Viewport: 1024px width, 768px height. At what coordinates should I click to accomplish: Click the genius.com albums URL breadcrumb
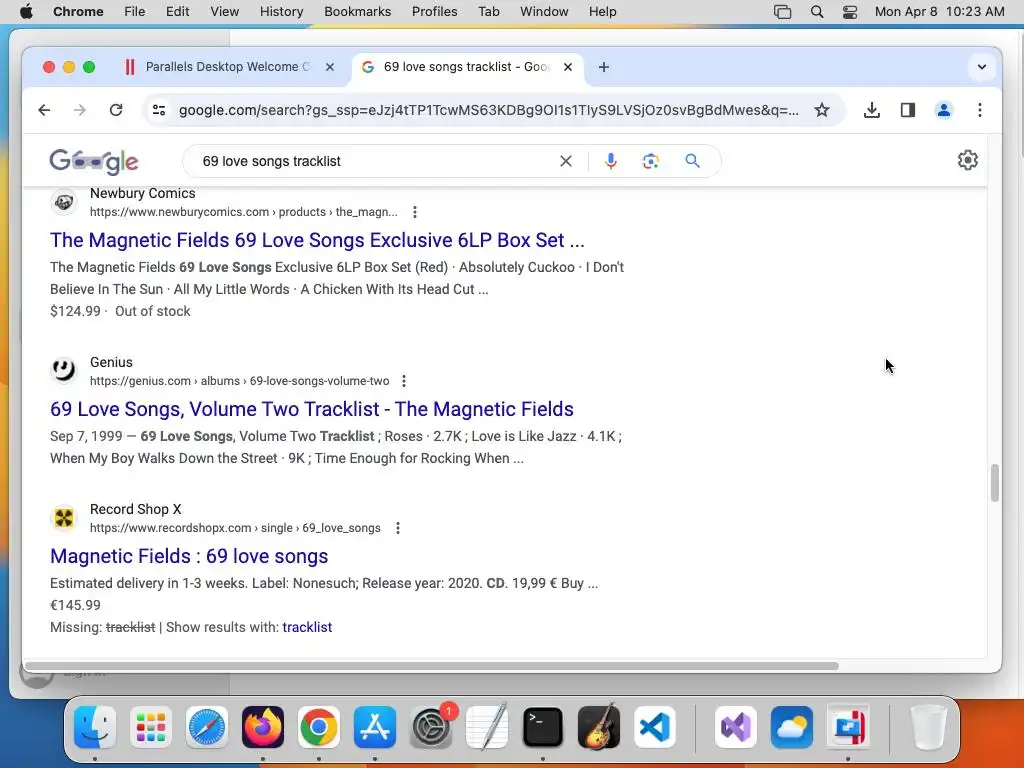coord(240,381)
